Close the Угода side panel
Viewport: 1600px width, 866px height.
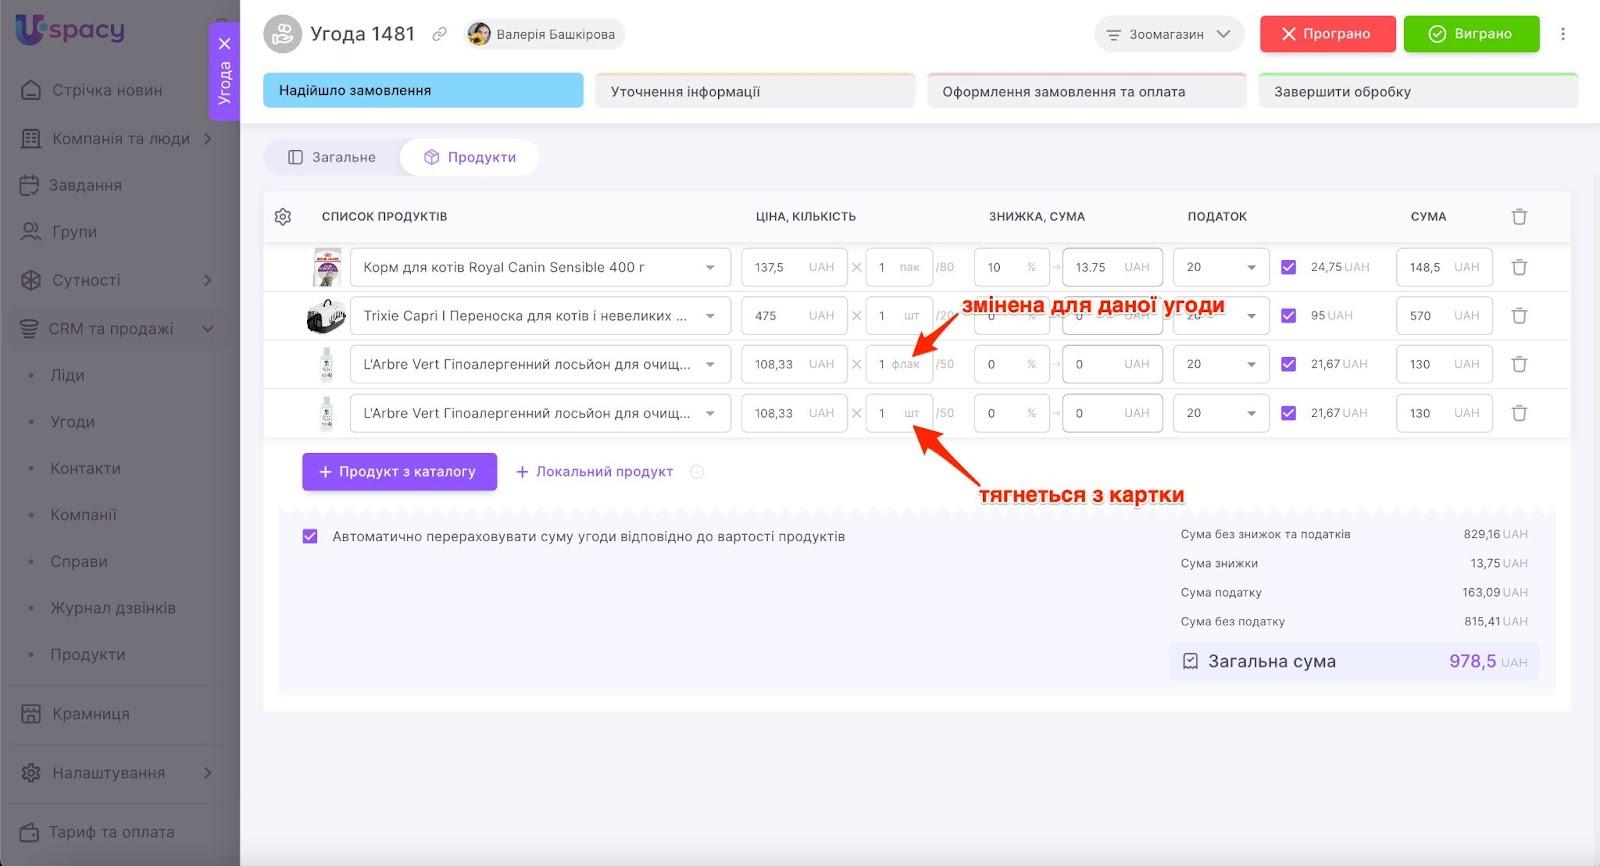click(224, 44)
